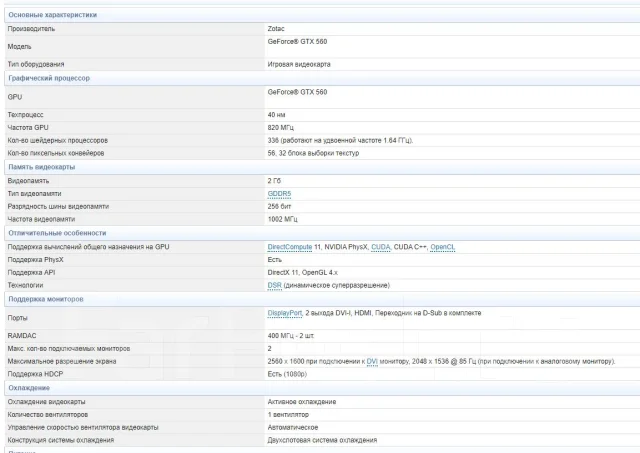The image size is (640, 453).
Task: Click the 'Модель' row label
Action: (x=19, y=47)
